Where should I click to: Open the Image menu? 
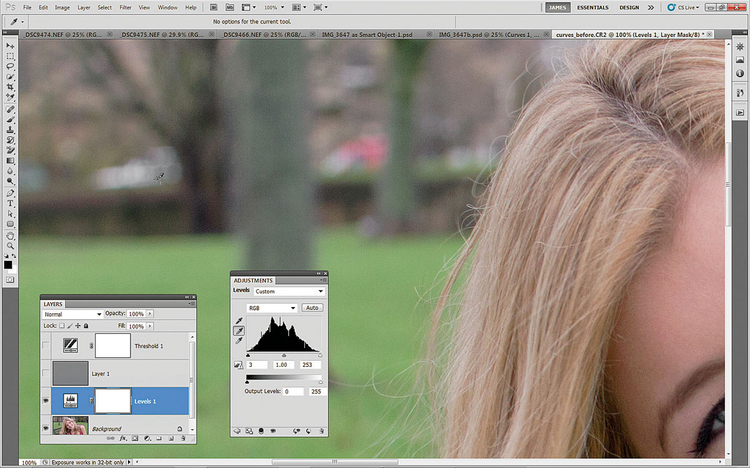click(62, 8)
